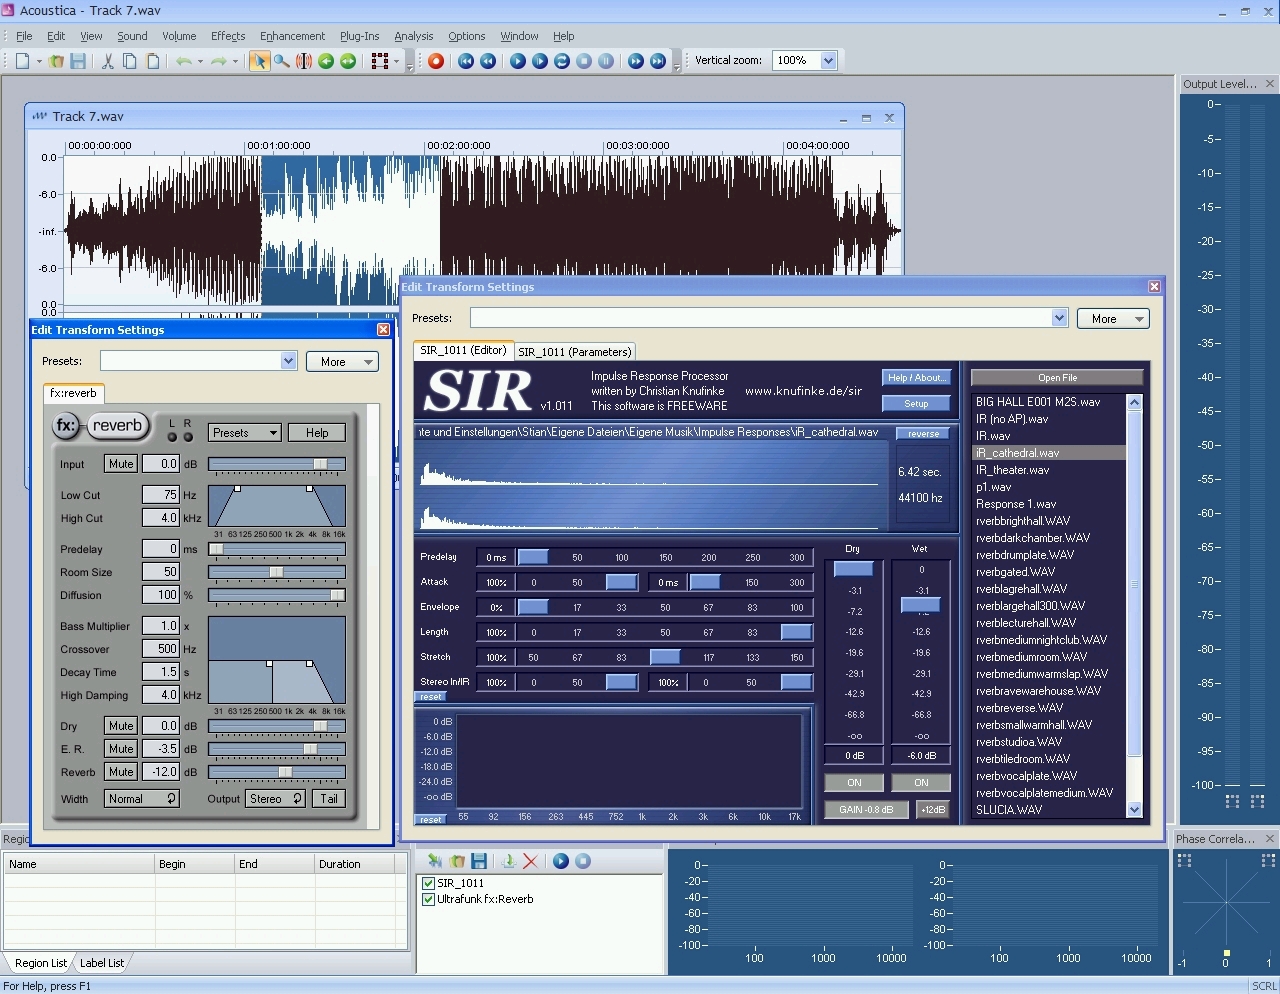Open the Vertical zoom 100% dropdown
The width and height of the screenshot is (1280, 994).
tap(828, 61)
